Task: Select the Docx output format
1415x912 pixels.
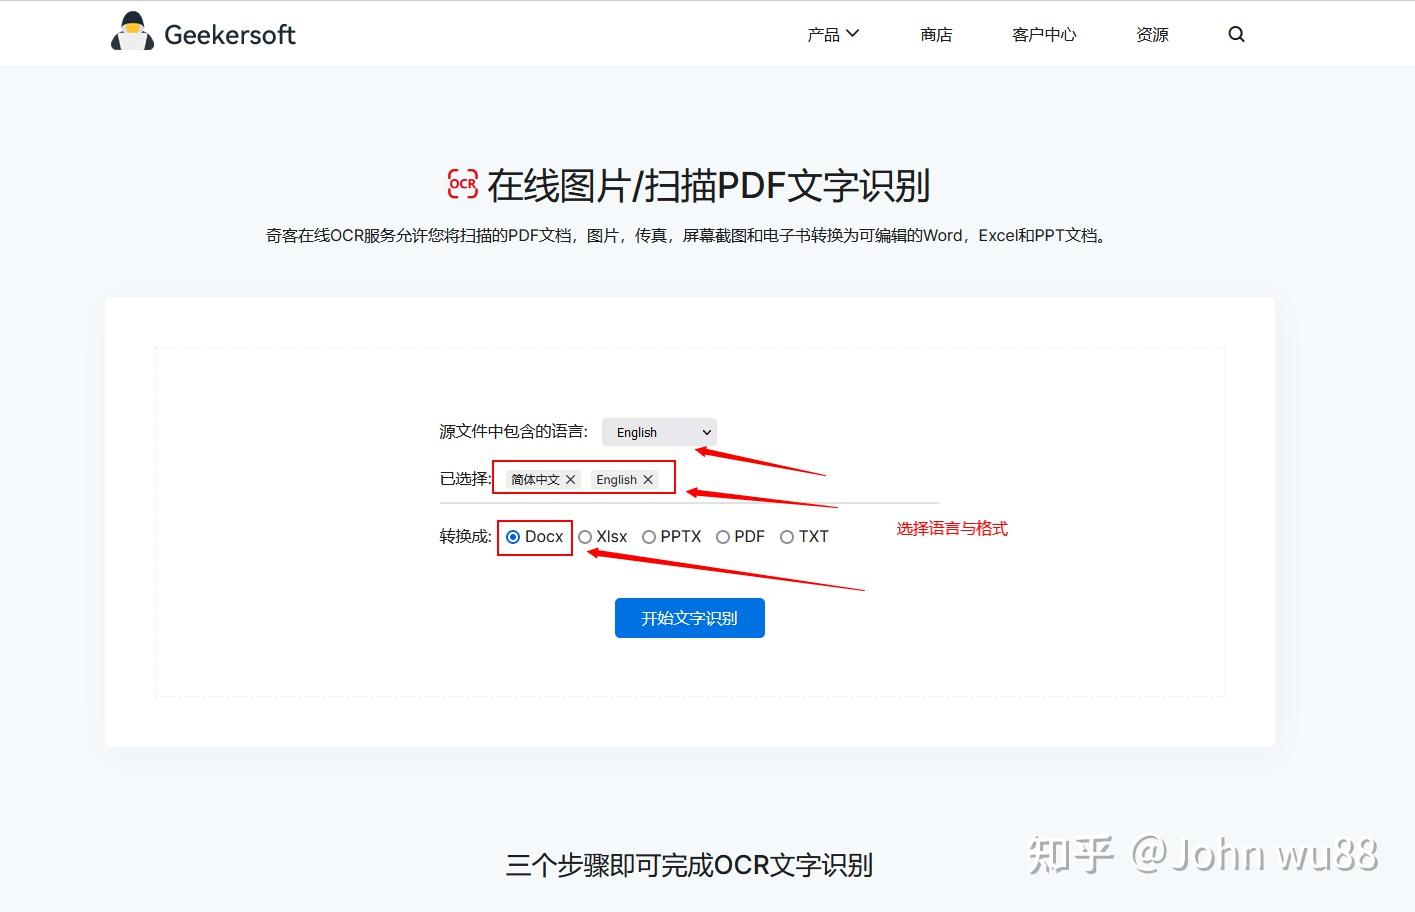Action: point(513,537)
